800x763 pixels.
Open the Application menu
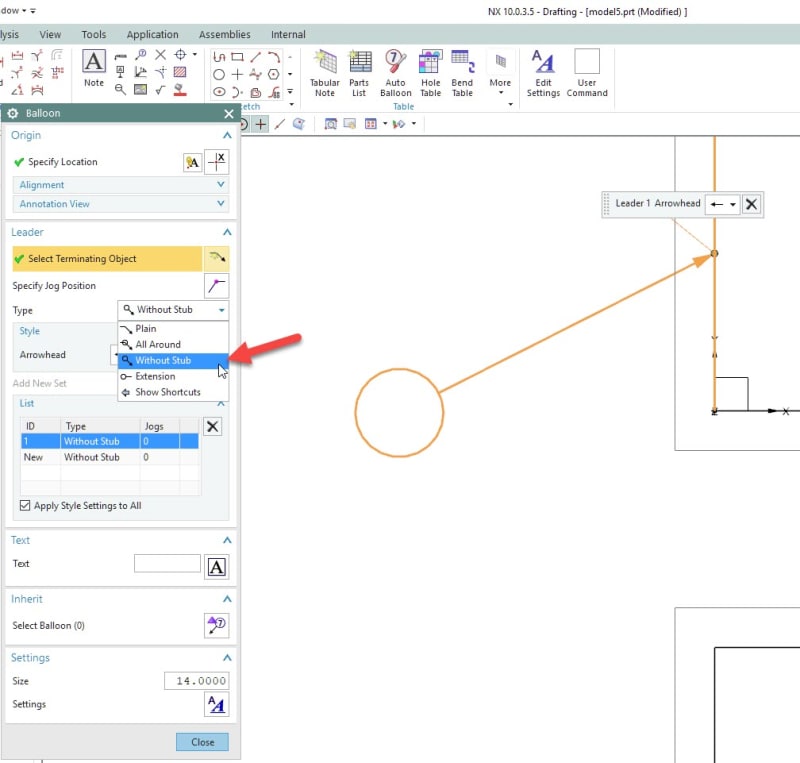[153, 35]
